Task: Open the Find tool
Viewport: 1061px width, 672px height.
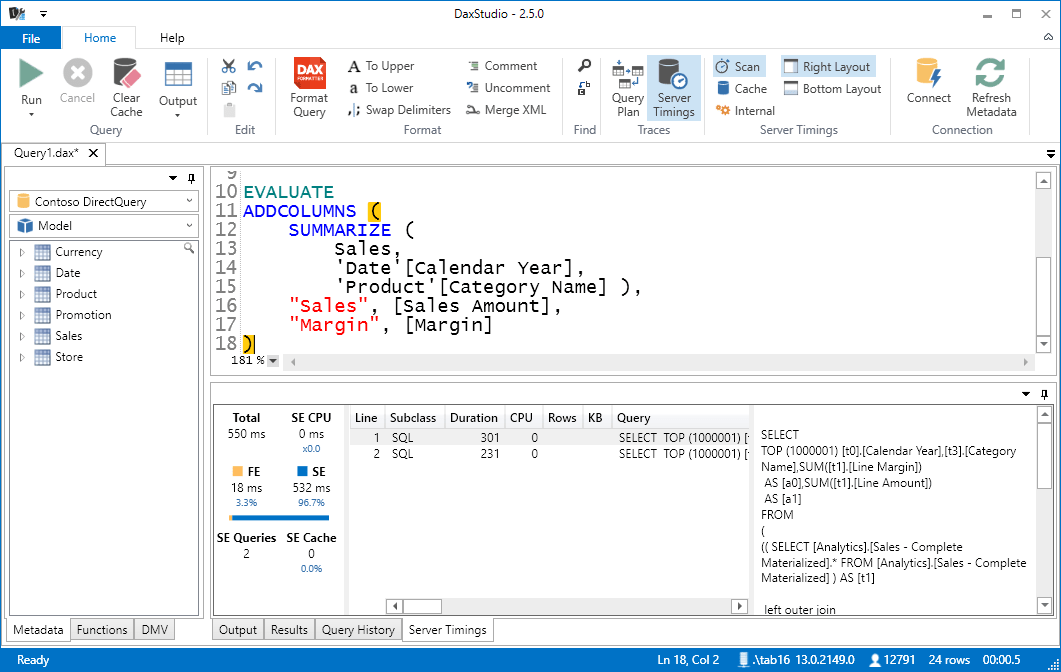Action: pyautogui.click(x=583, y=66)
